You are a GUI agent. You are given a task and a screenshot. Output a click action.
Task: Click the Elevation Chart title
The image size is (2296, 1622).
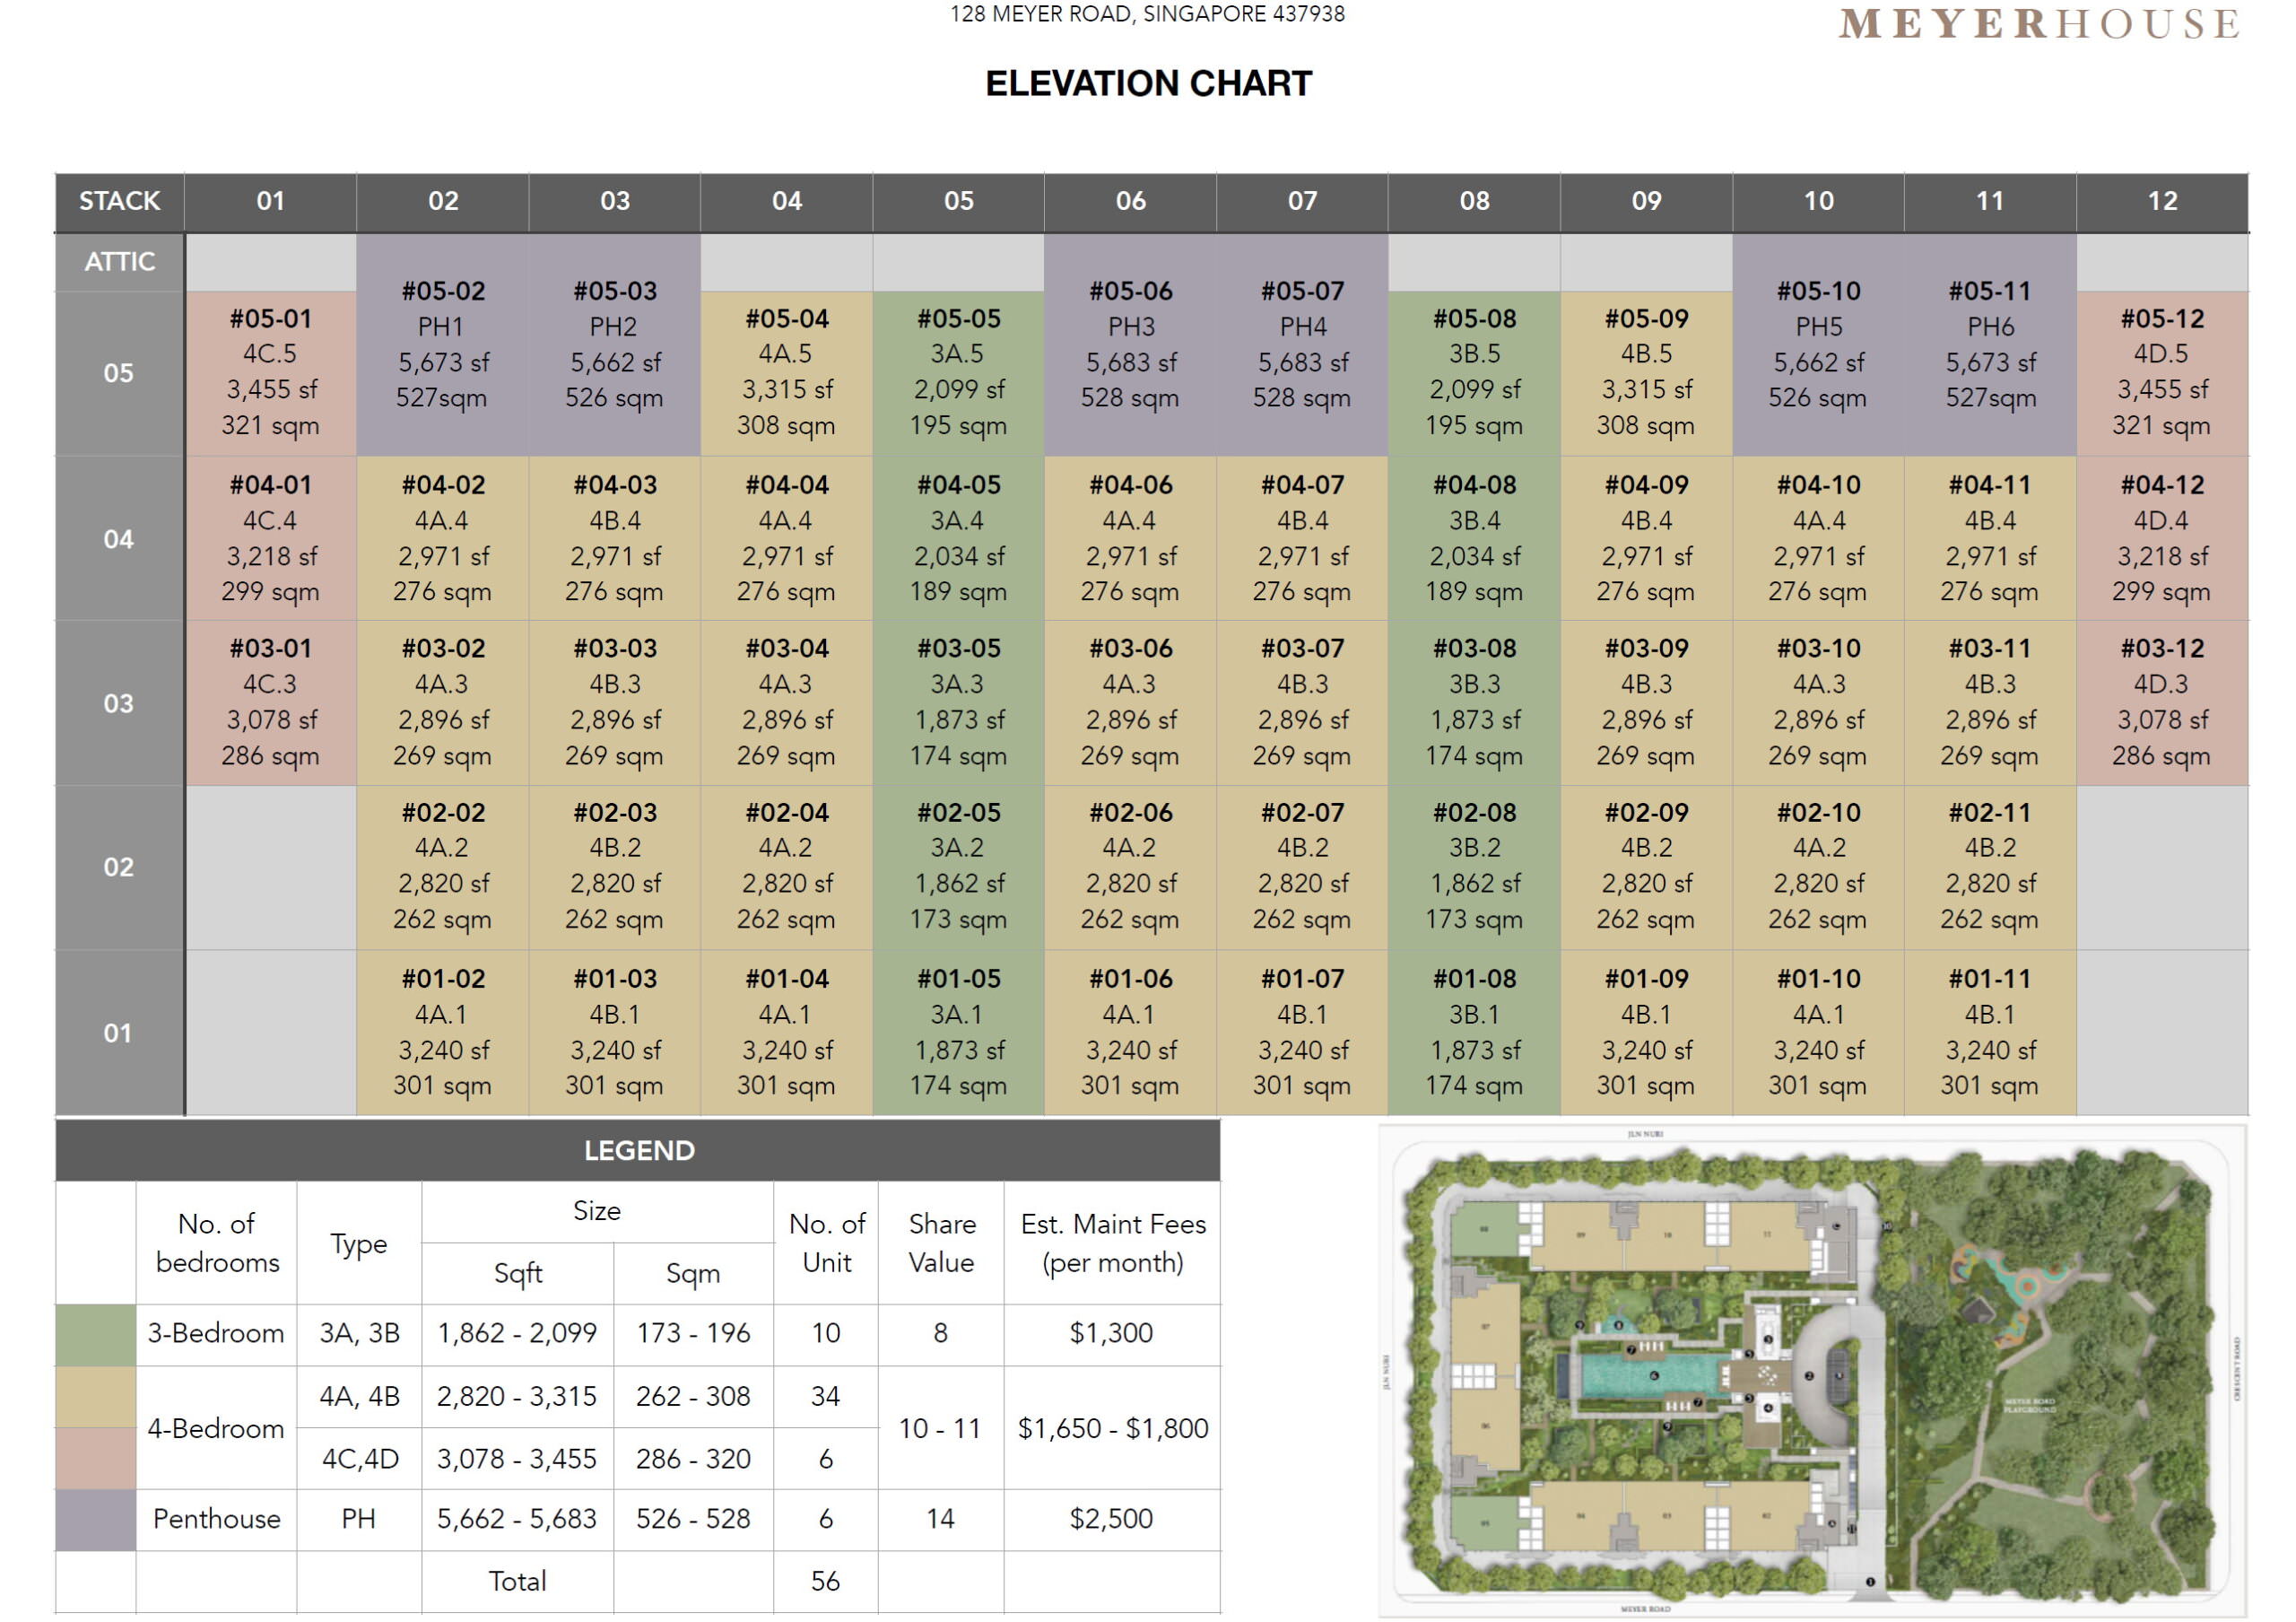point(1147,83)
